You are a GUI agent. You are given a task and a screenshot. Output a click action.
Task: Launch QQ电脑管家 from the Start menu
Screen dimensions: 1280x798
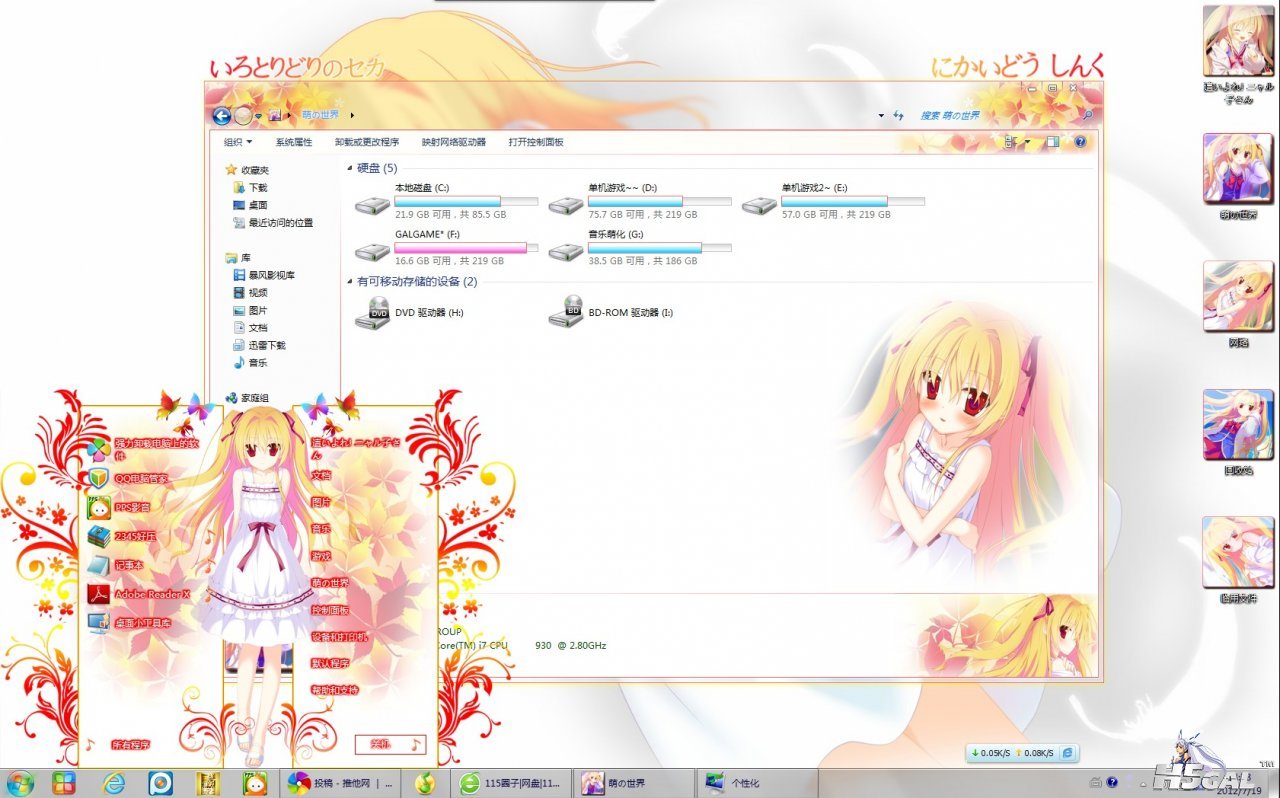tap(140, 479)
